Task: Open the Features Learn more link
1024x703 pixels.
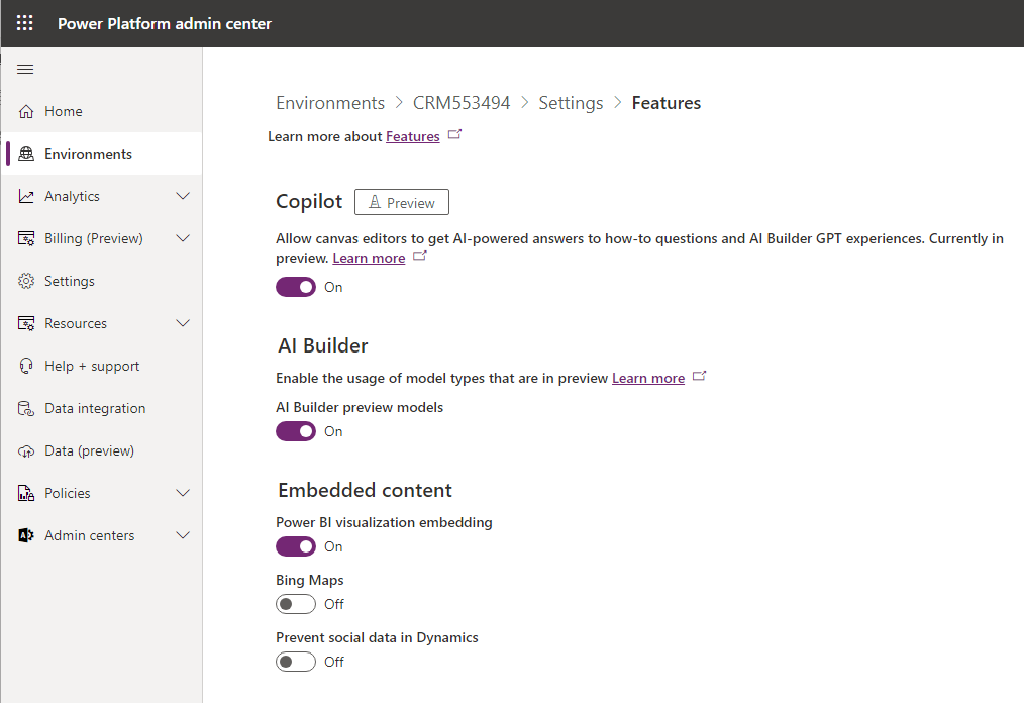Action: tap(414, 135)
